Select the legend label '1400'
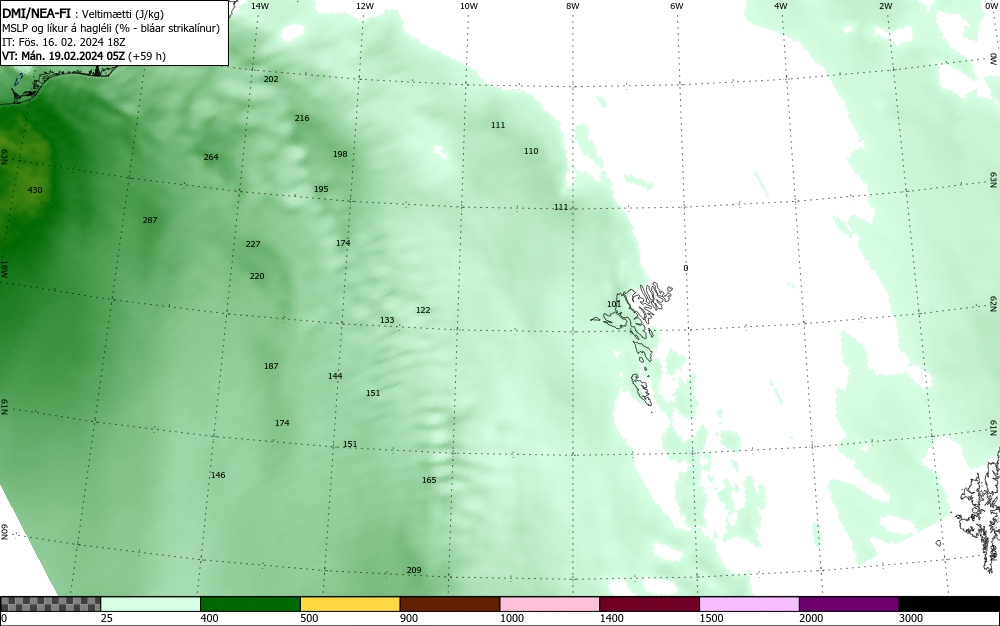Screen dimensions: 1000x626 [x=612, y=618]
